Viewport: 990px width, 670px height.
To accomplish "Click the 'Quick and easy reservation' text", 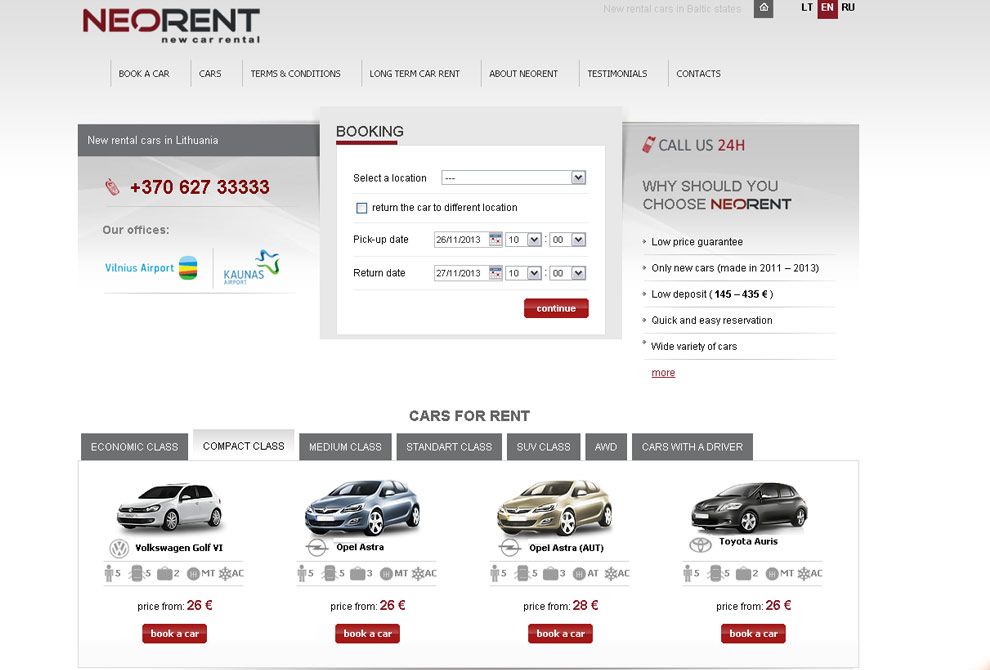I will (x=712, y=320).
